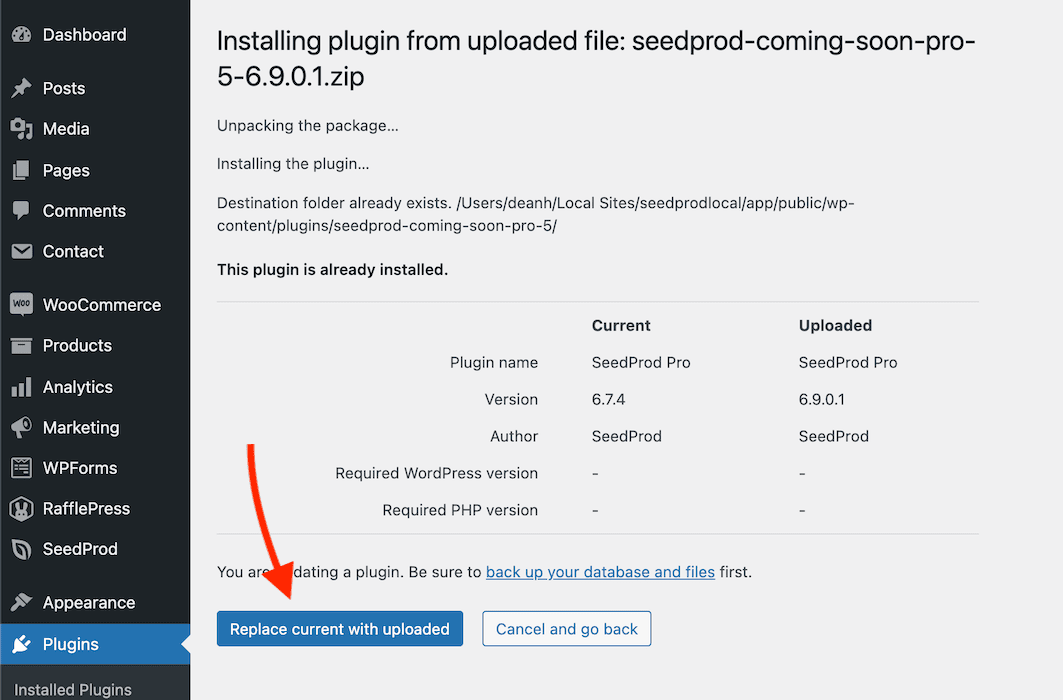Click the Media library icon
This screenshot has width=1063, height=700.
coord(21,129)
